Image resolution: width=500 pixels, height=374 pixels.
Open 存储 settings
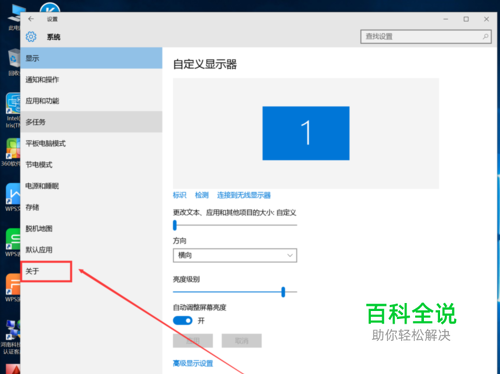tap(91, 207)
